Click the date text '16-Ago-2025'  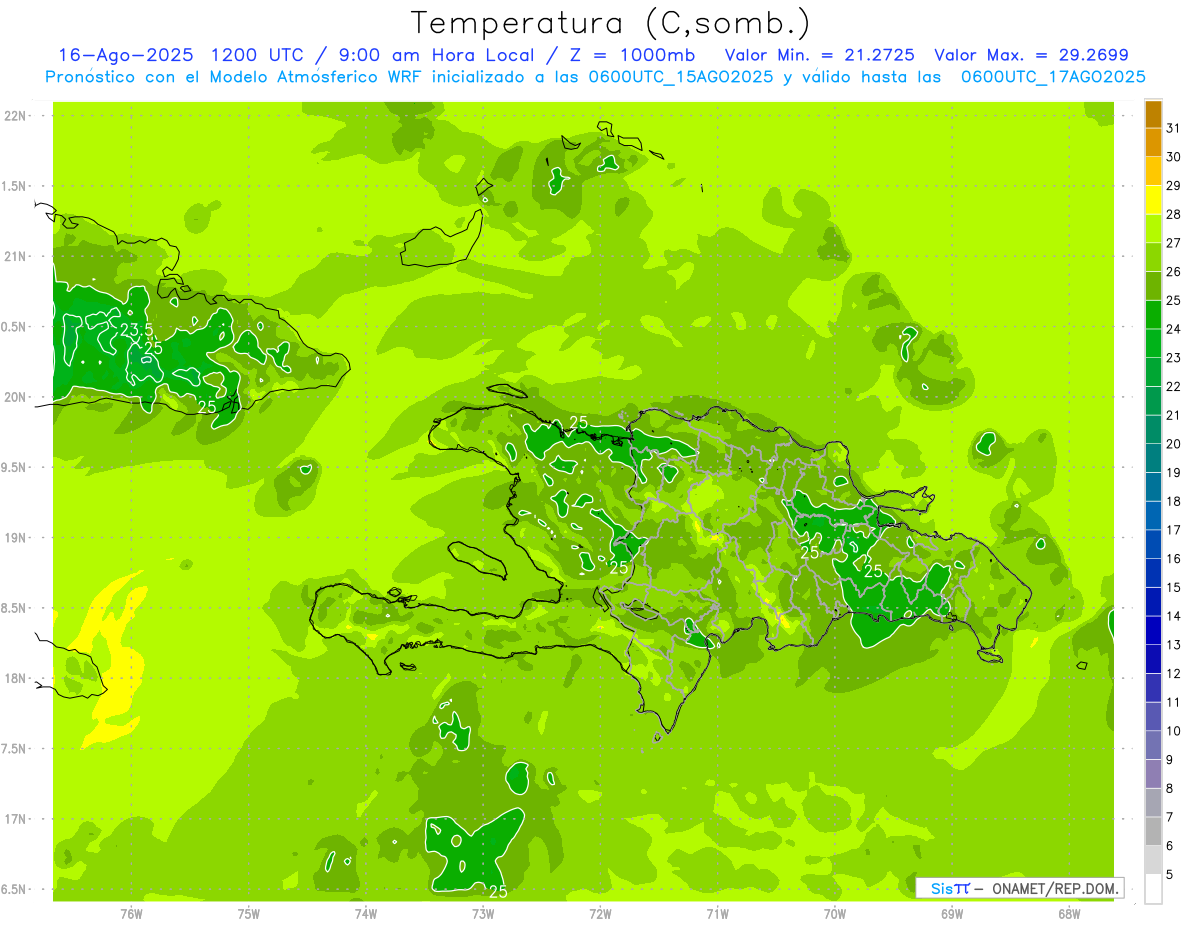(x=125, y=55)
